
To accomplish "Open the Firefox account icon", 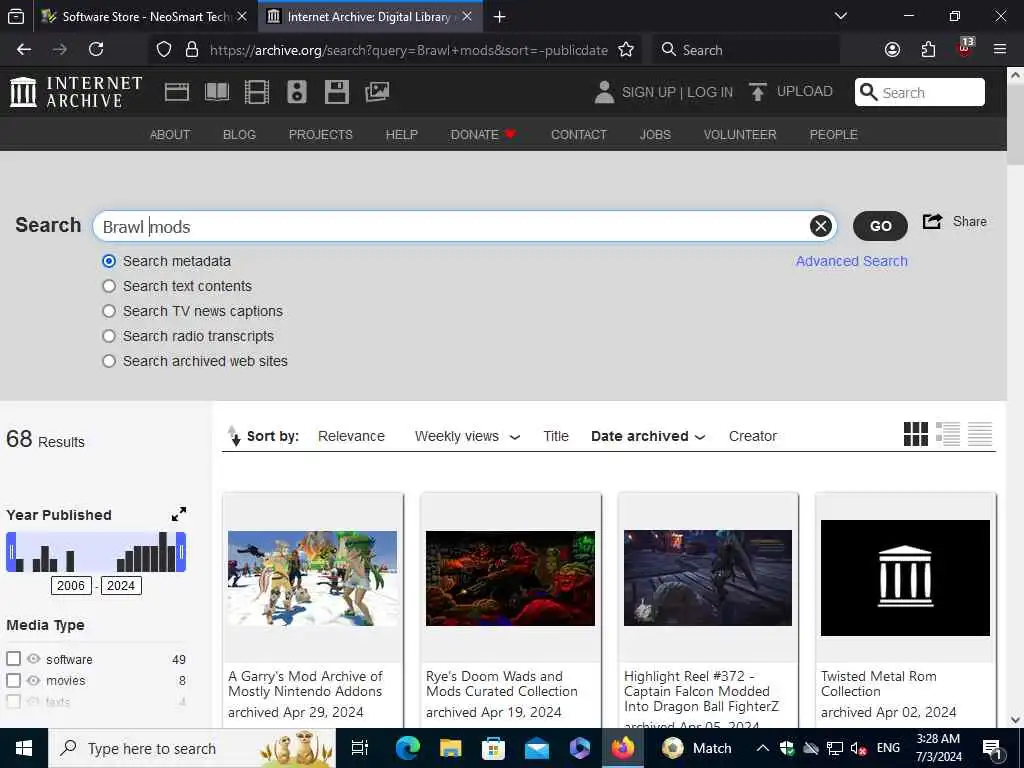I will pos(892,50).
